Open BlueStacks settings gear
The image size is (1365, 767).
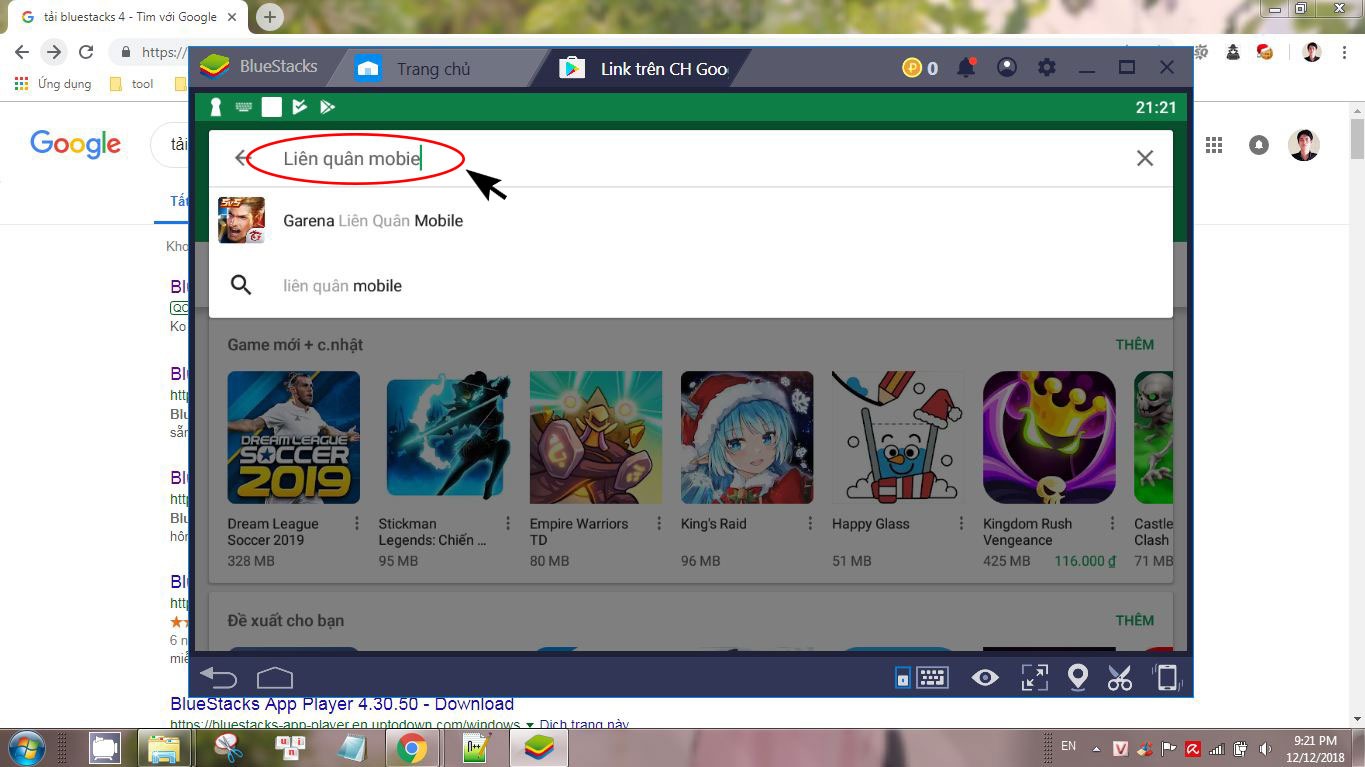coord(1046,68)
